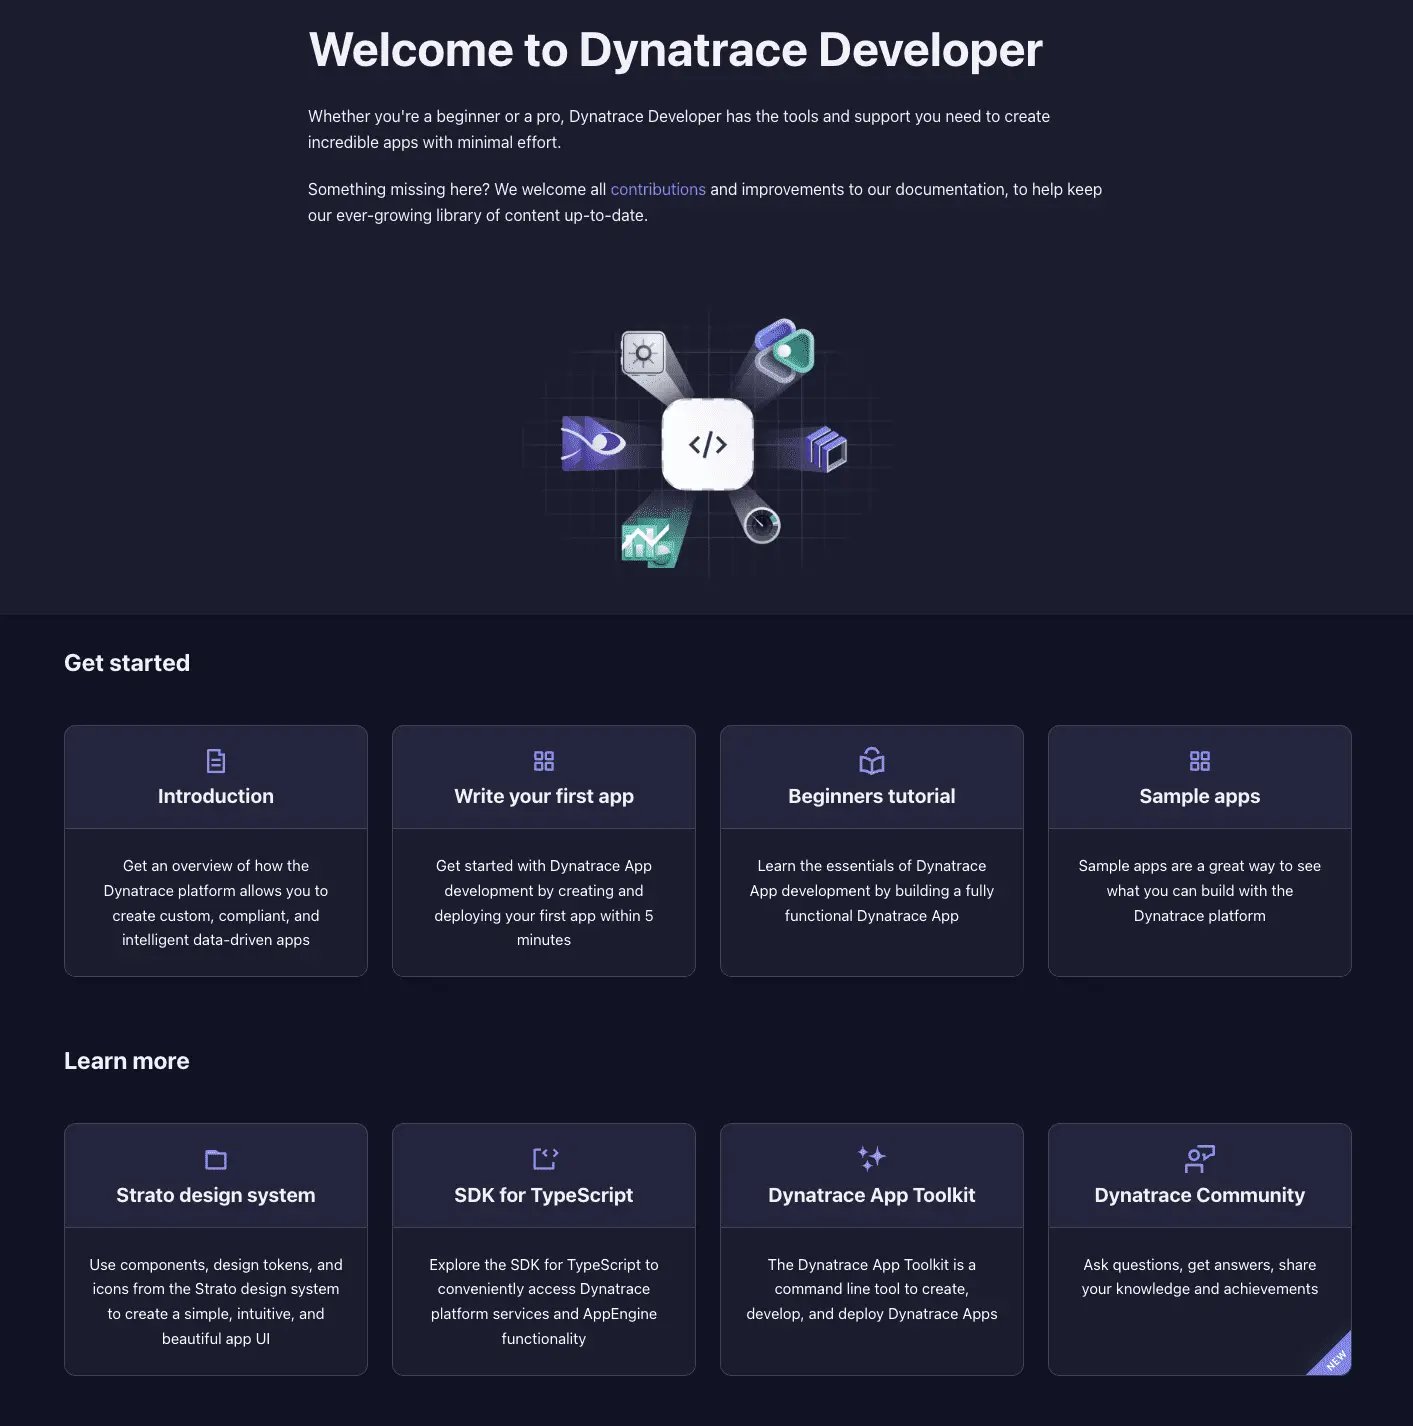This screenshot has width=1413, height=1426.
Task: Click the teal and purple shapes icon in the illustration
Action: point(785,350)
